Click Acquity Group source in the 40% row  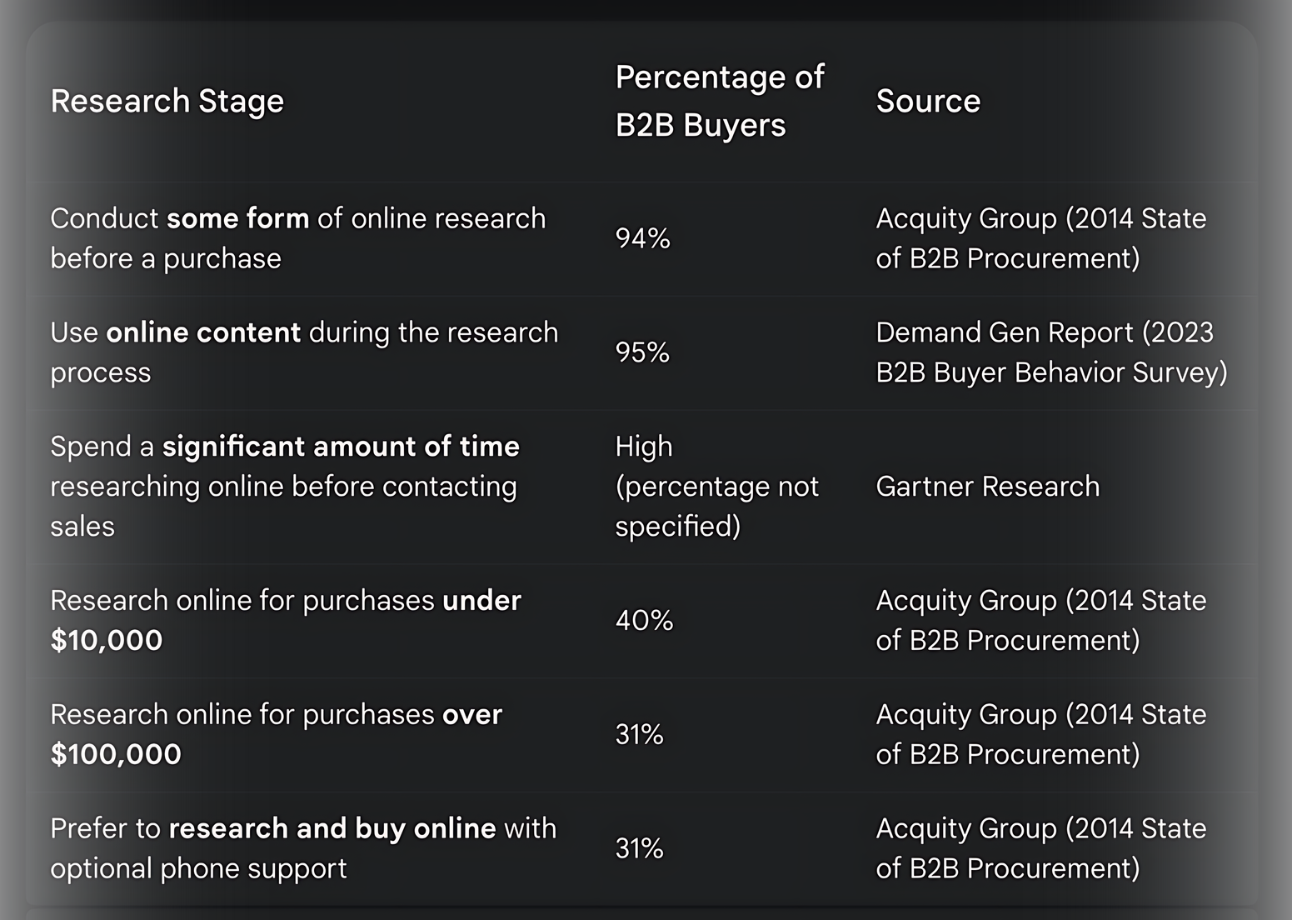(x=1041, y=620)
